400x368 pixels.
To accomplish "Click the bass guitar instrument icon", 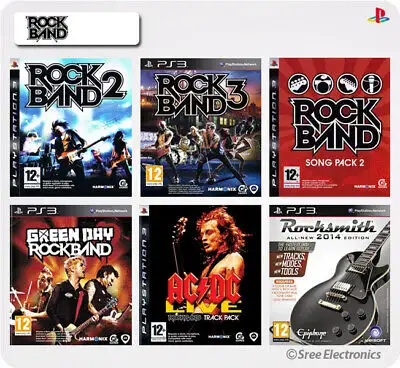I will [x=297, y=83].
